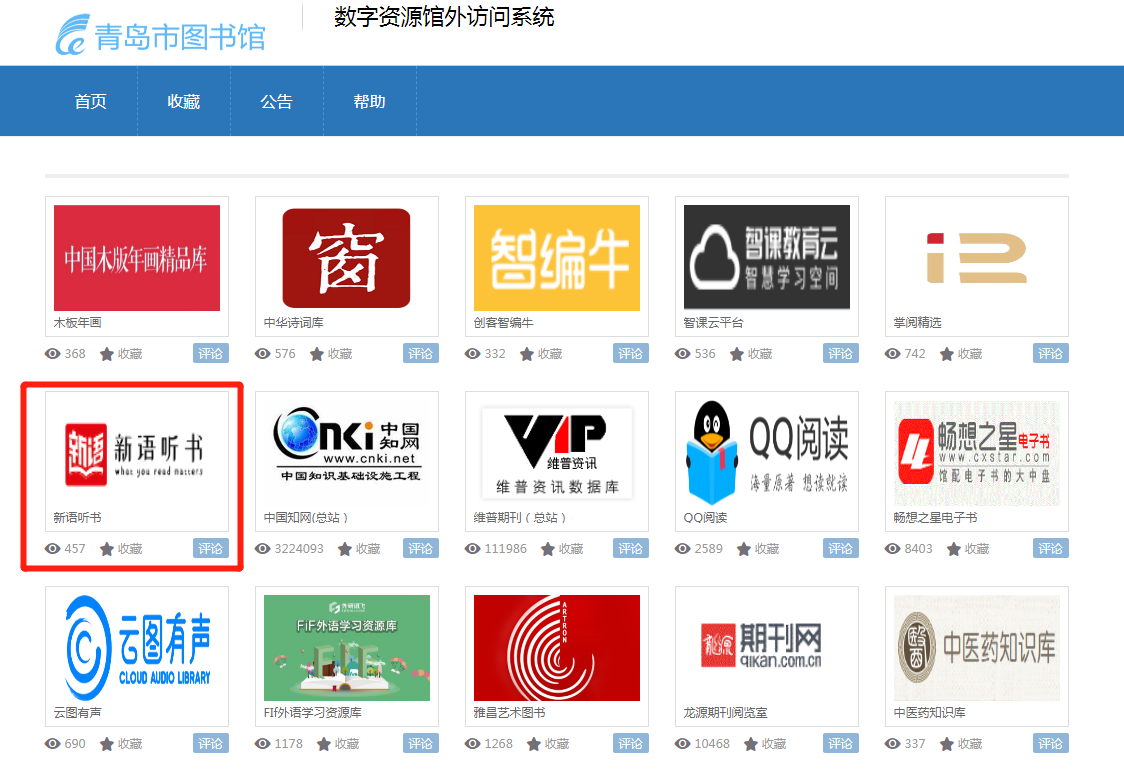Click the 评论 button under 木板年画

[x=211, y=353]
